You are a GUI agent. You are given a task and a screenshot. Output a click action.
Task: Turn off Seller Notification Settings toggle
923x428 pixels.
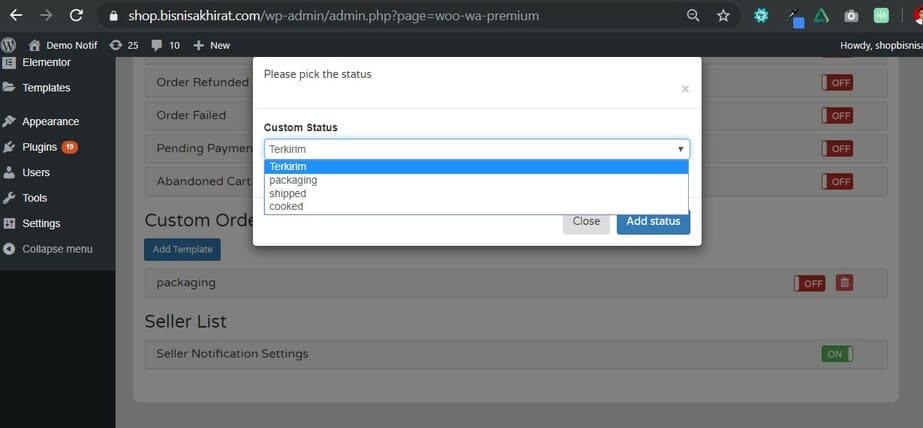coord(836,353)
